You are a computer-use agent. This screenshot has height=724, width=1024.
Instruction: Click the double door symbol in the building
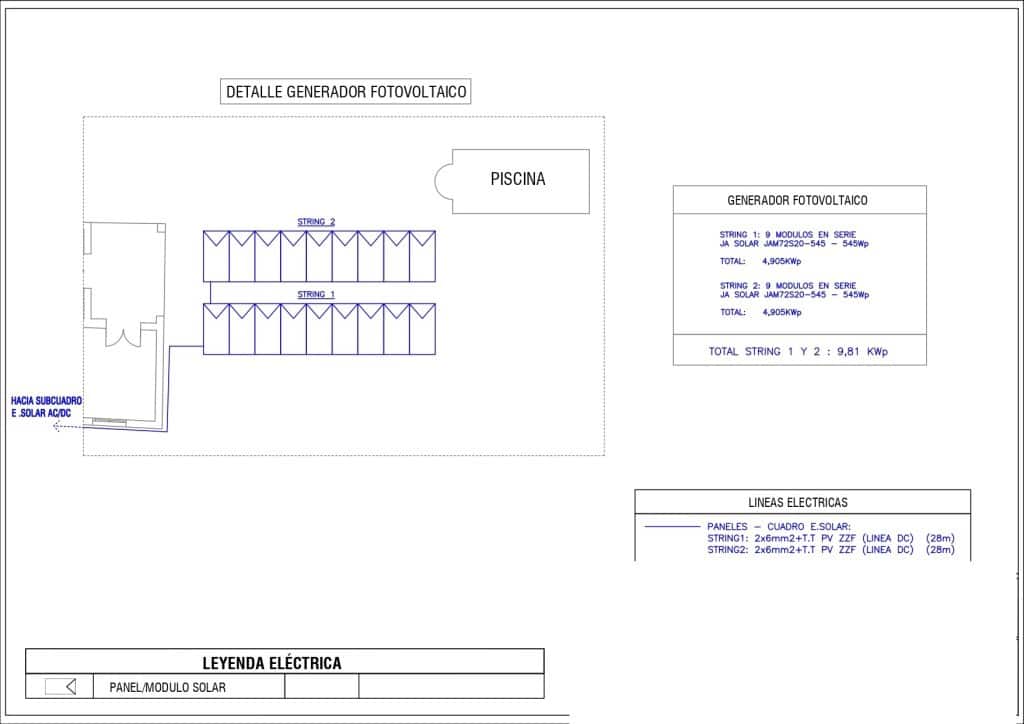(125, 336)
